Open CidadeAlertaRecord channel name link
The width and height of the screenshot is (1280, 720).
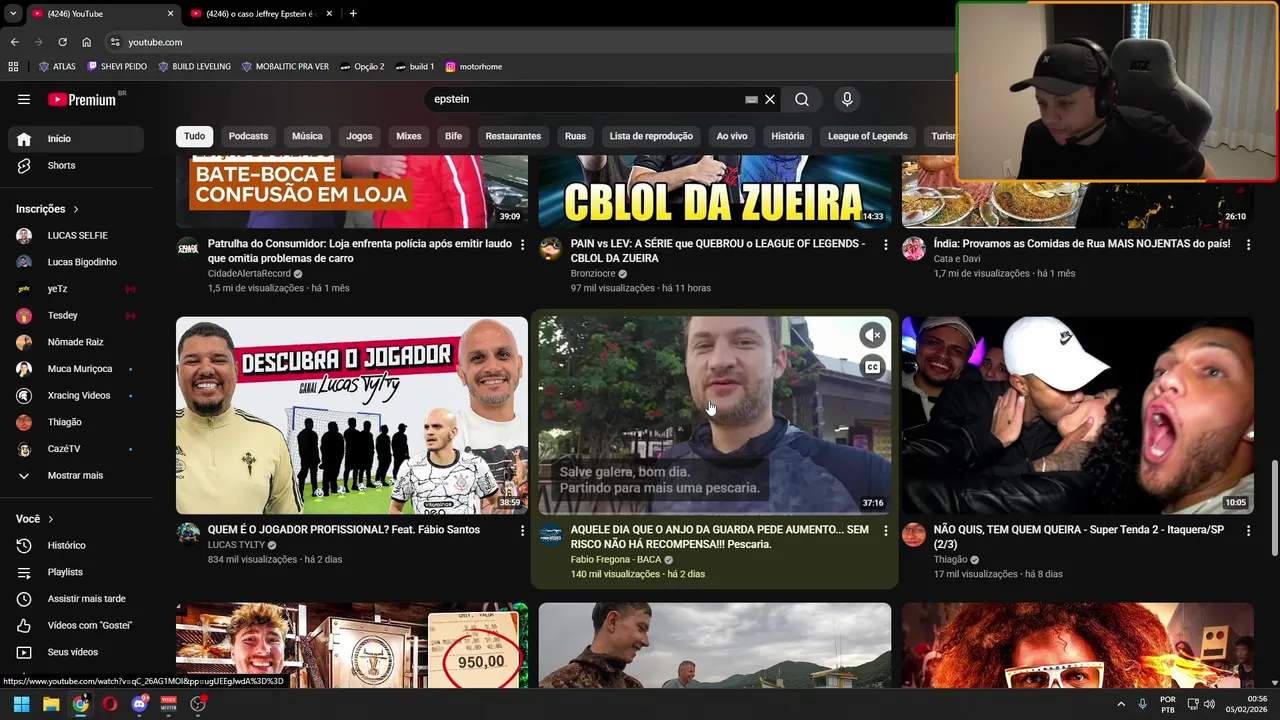(x=249, y=273)
